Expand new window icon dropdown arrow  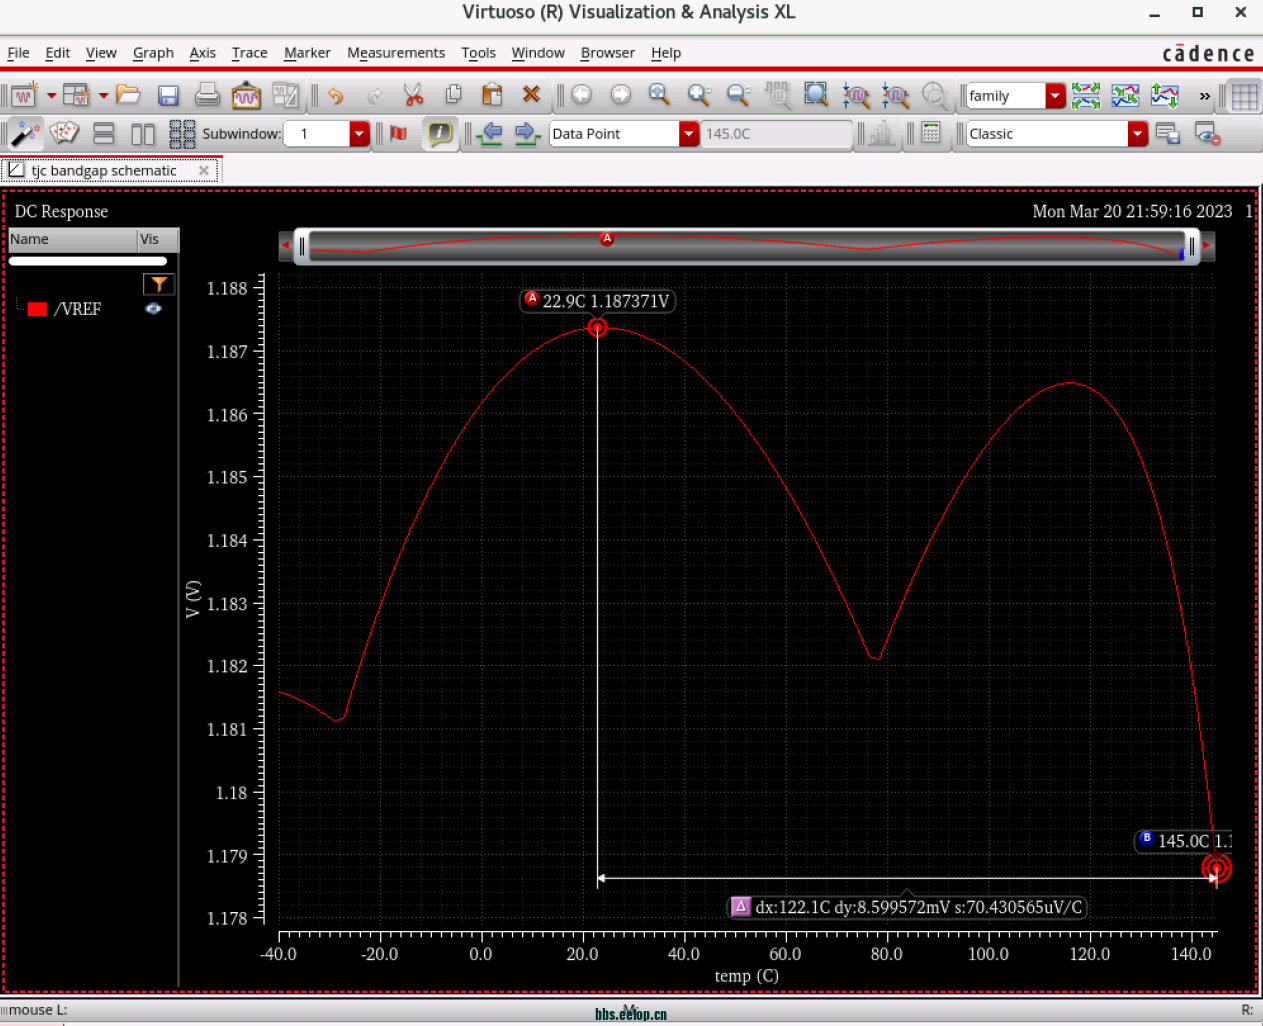[51, 96]
